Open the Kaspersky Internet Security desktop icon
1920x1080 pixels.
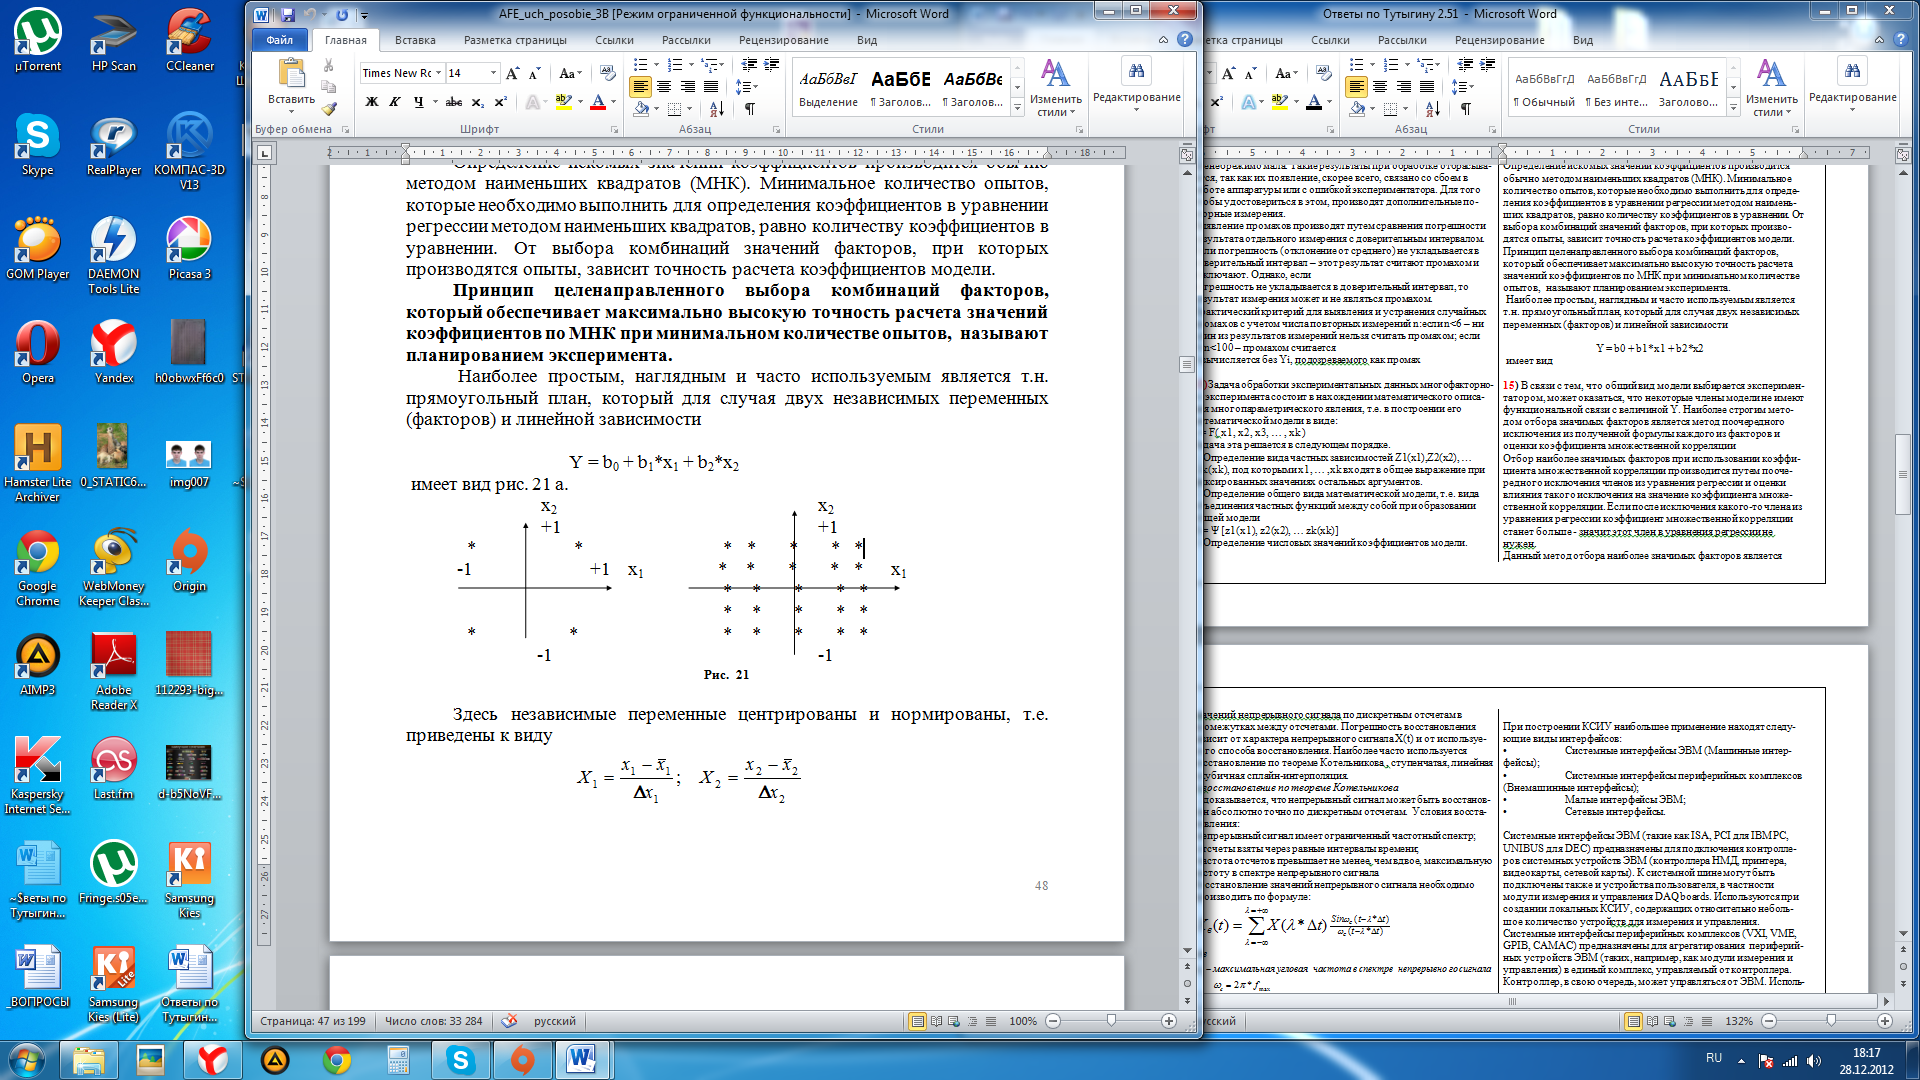click(x=38, y=776)
